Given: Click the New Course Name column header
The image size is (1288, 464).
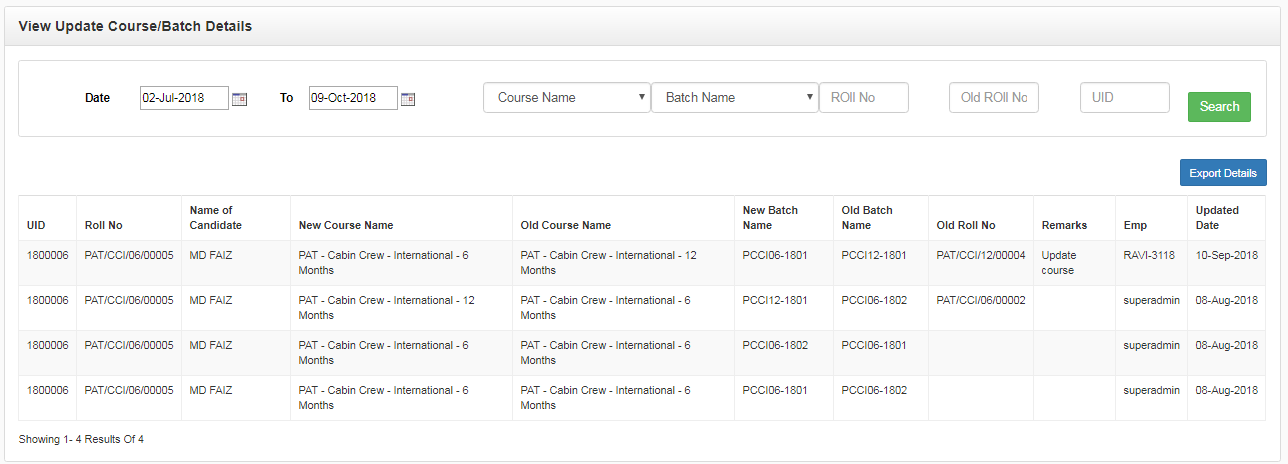Looking at the screenshot, I should (x=346, y=225).
